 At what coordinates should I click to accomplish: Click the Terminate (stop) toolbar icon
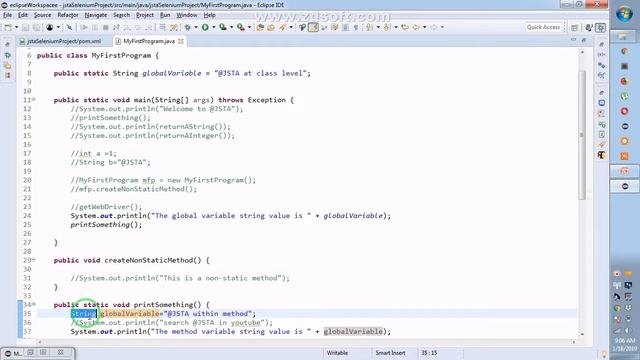(x=105, y=27)
